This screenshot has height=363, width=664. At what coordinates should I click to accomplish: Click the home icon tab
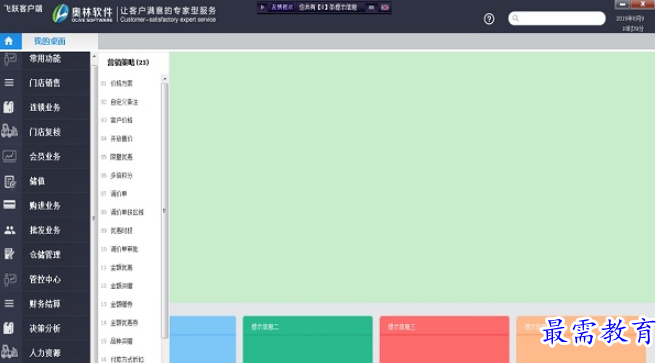(9, 41)
